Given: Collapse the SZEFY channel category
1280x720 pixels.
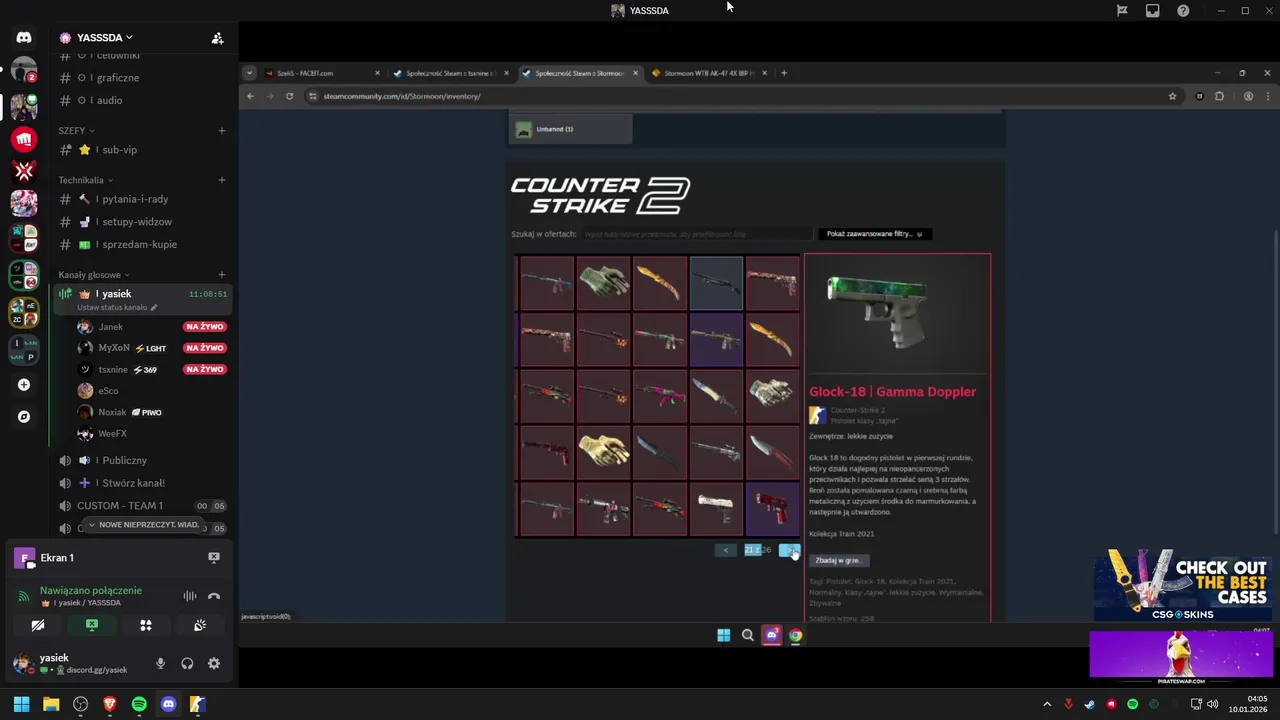Looking at the screenshot, I should click(x=76, y=130).
